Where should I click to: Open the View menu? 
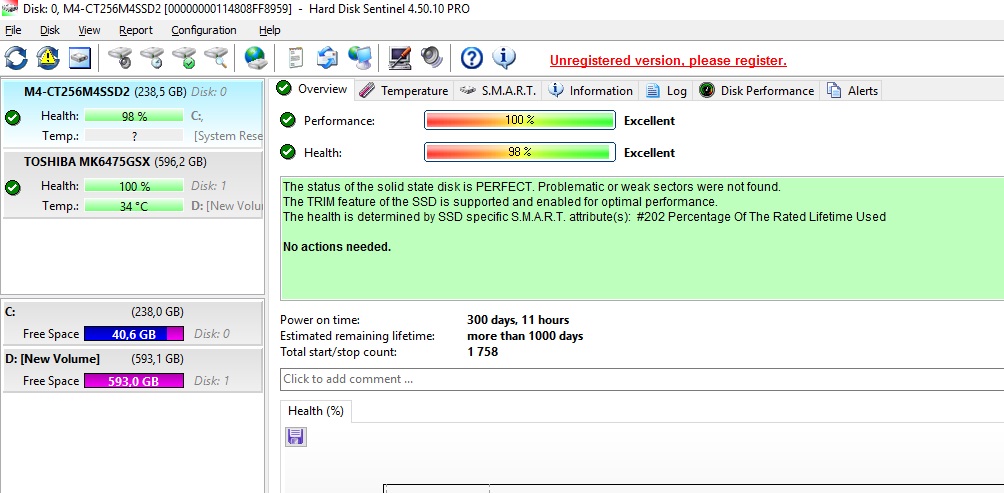pyautogui.click(x=89, y=30)
